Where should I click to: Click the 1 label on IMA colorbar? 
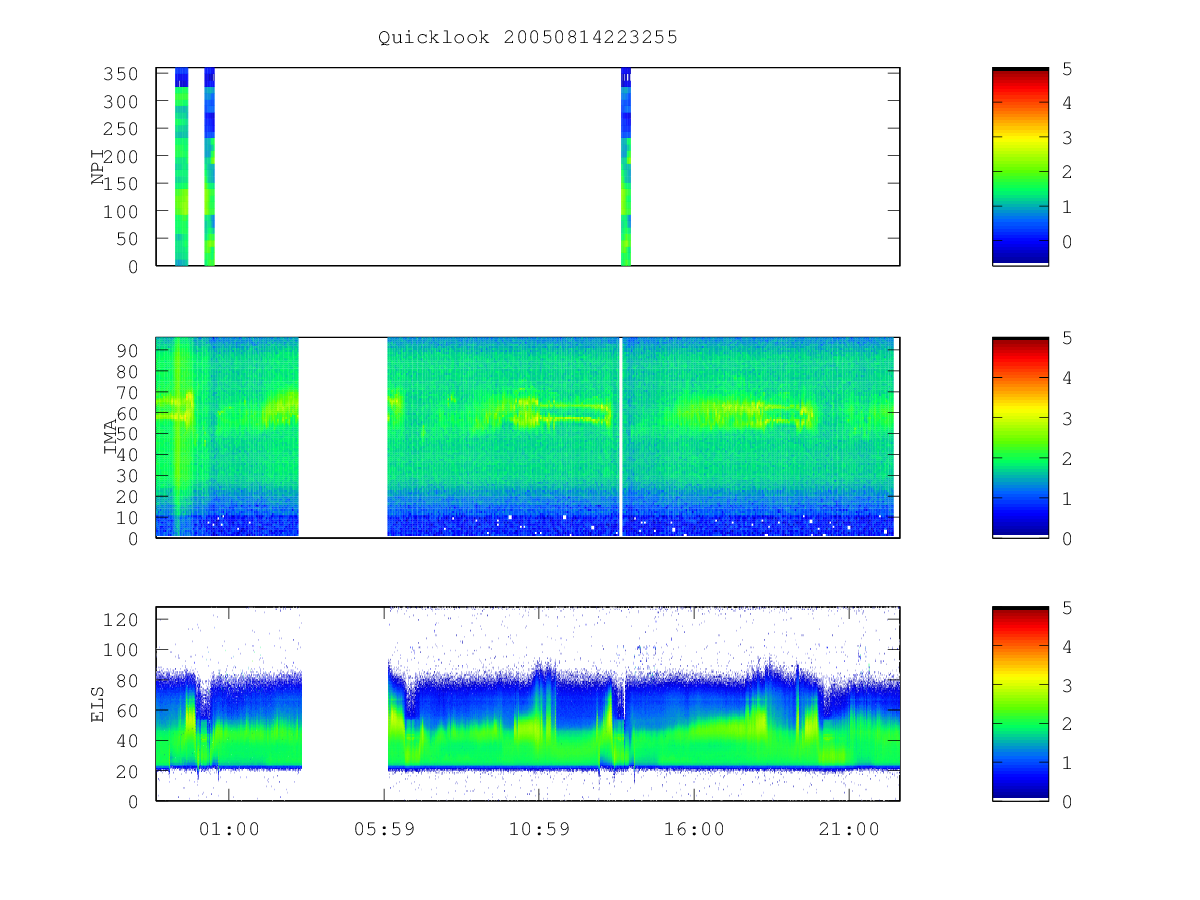[1067, 498]
